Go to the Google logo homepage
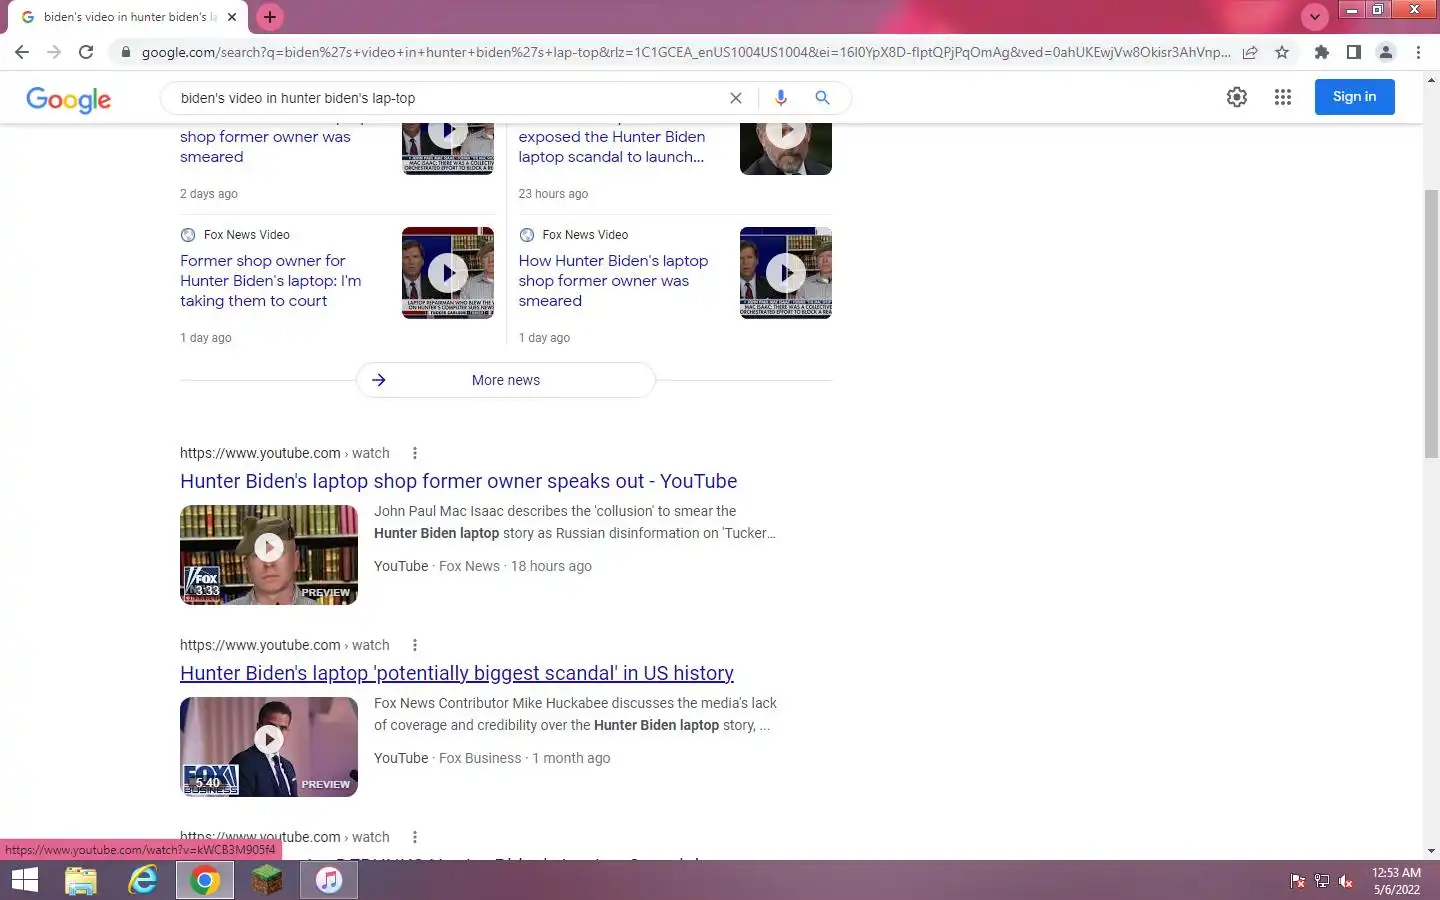The width and height of the screenshot is (1440, 900). pos(69,99)
